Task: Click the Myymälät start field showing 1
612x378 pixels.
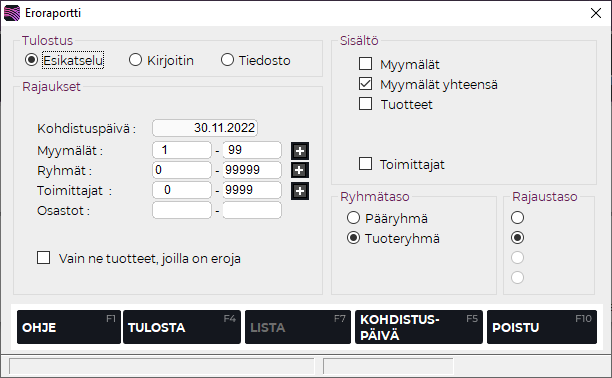Action: [x=182, y=150]
